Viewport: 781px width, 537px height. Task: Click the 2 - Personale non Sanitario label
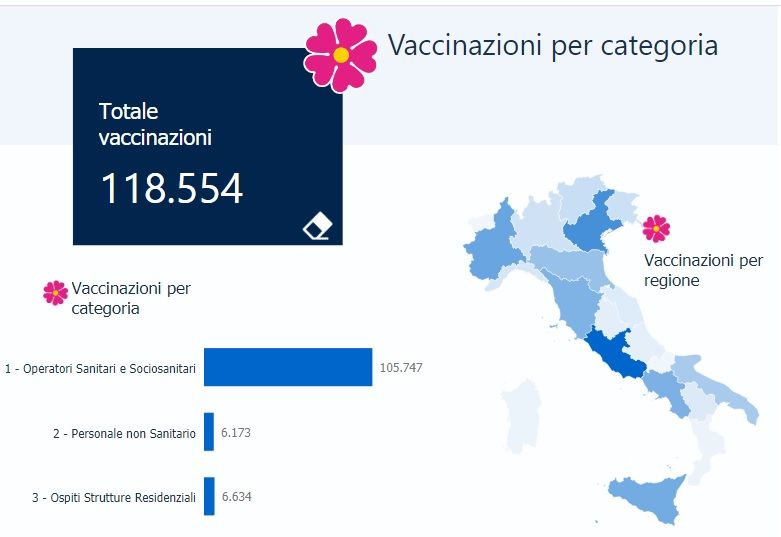[124, 433]
